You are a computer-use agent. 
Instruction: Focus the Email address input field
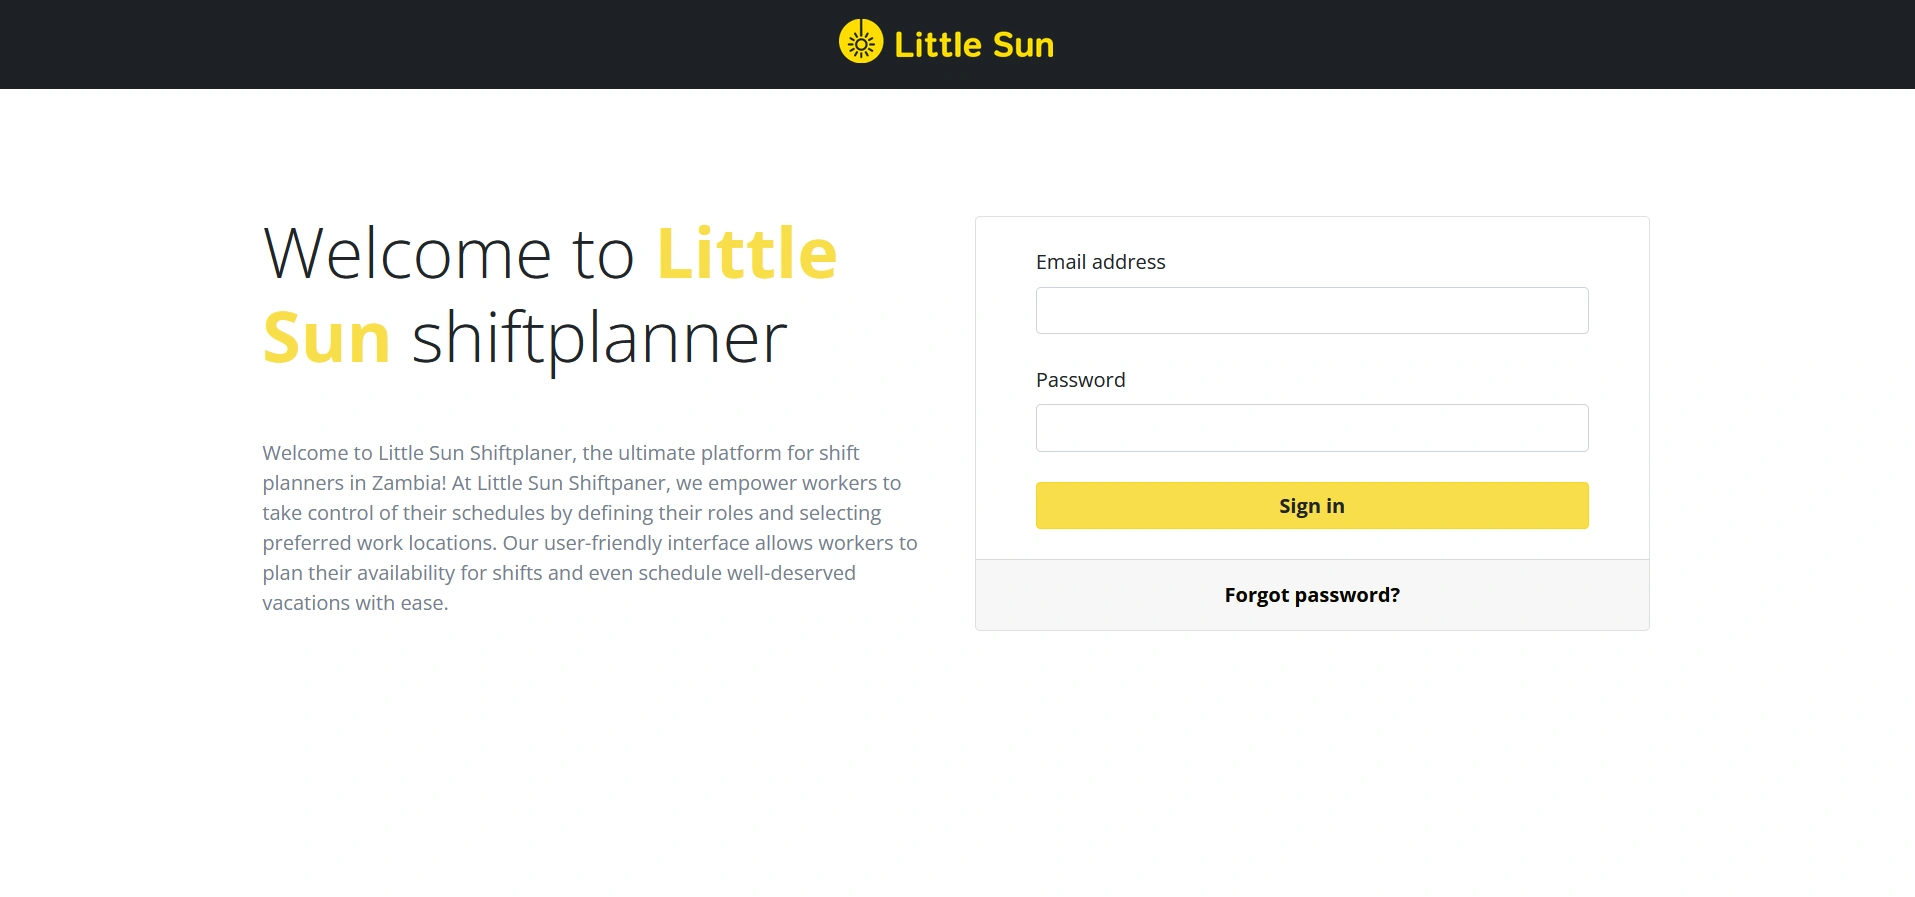1311,310
